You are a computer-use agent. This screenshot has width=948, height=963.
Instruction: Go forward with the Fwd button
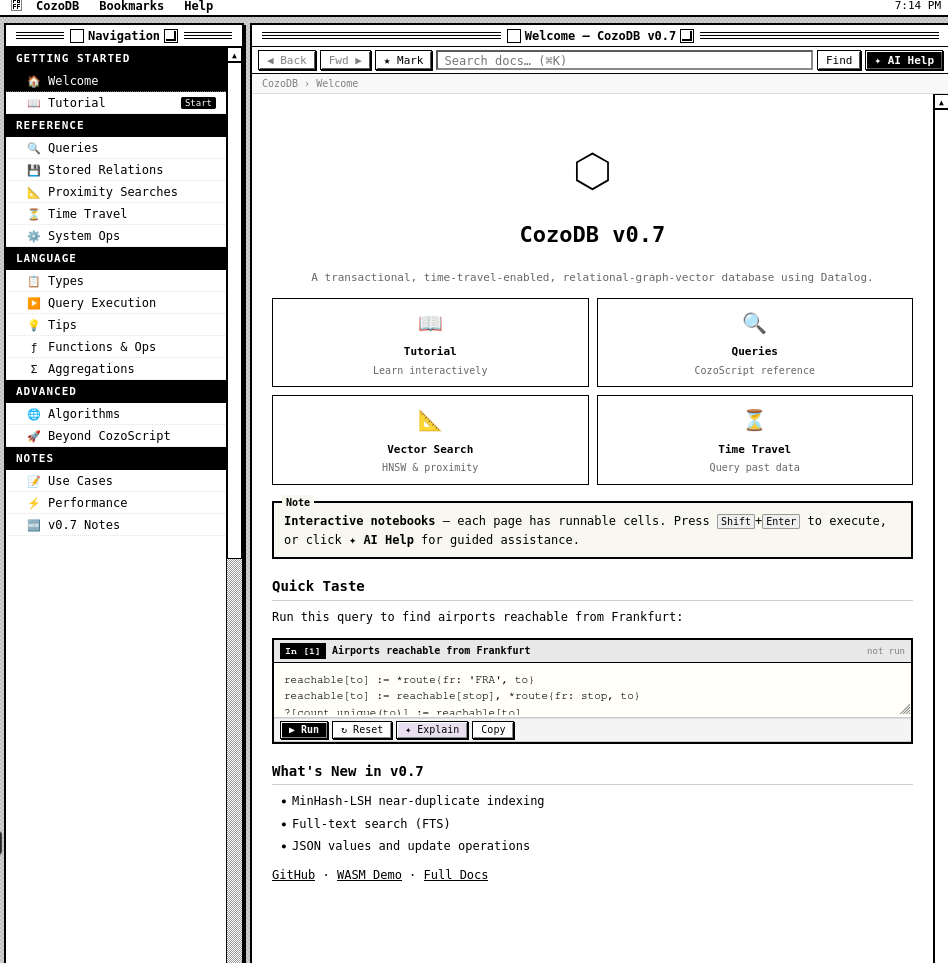(x=345, y=60)
